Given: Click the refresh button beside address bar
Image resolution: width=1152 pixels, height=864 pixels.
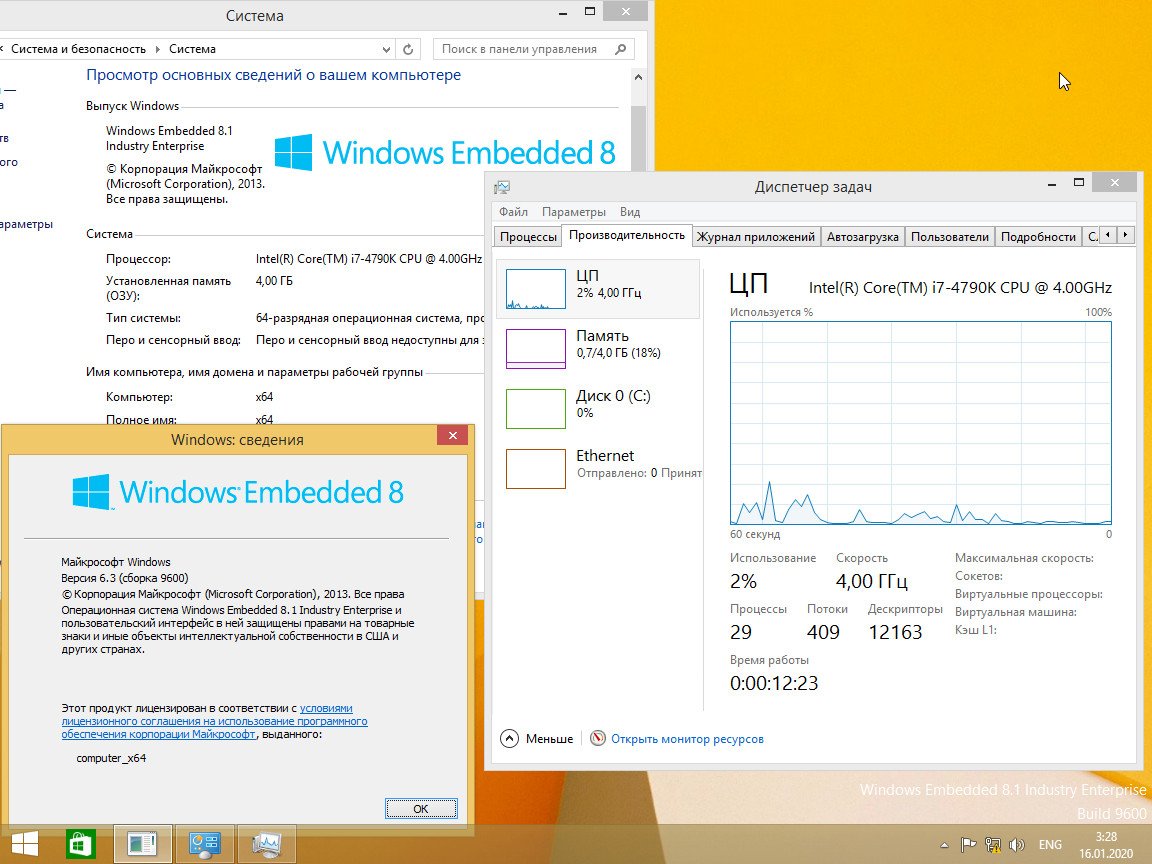Looking at the screenshot, I should 408,49.
